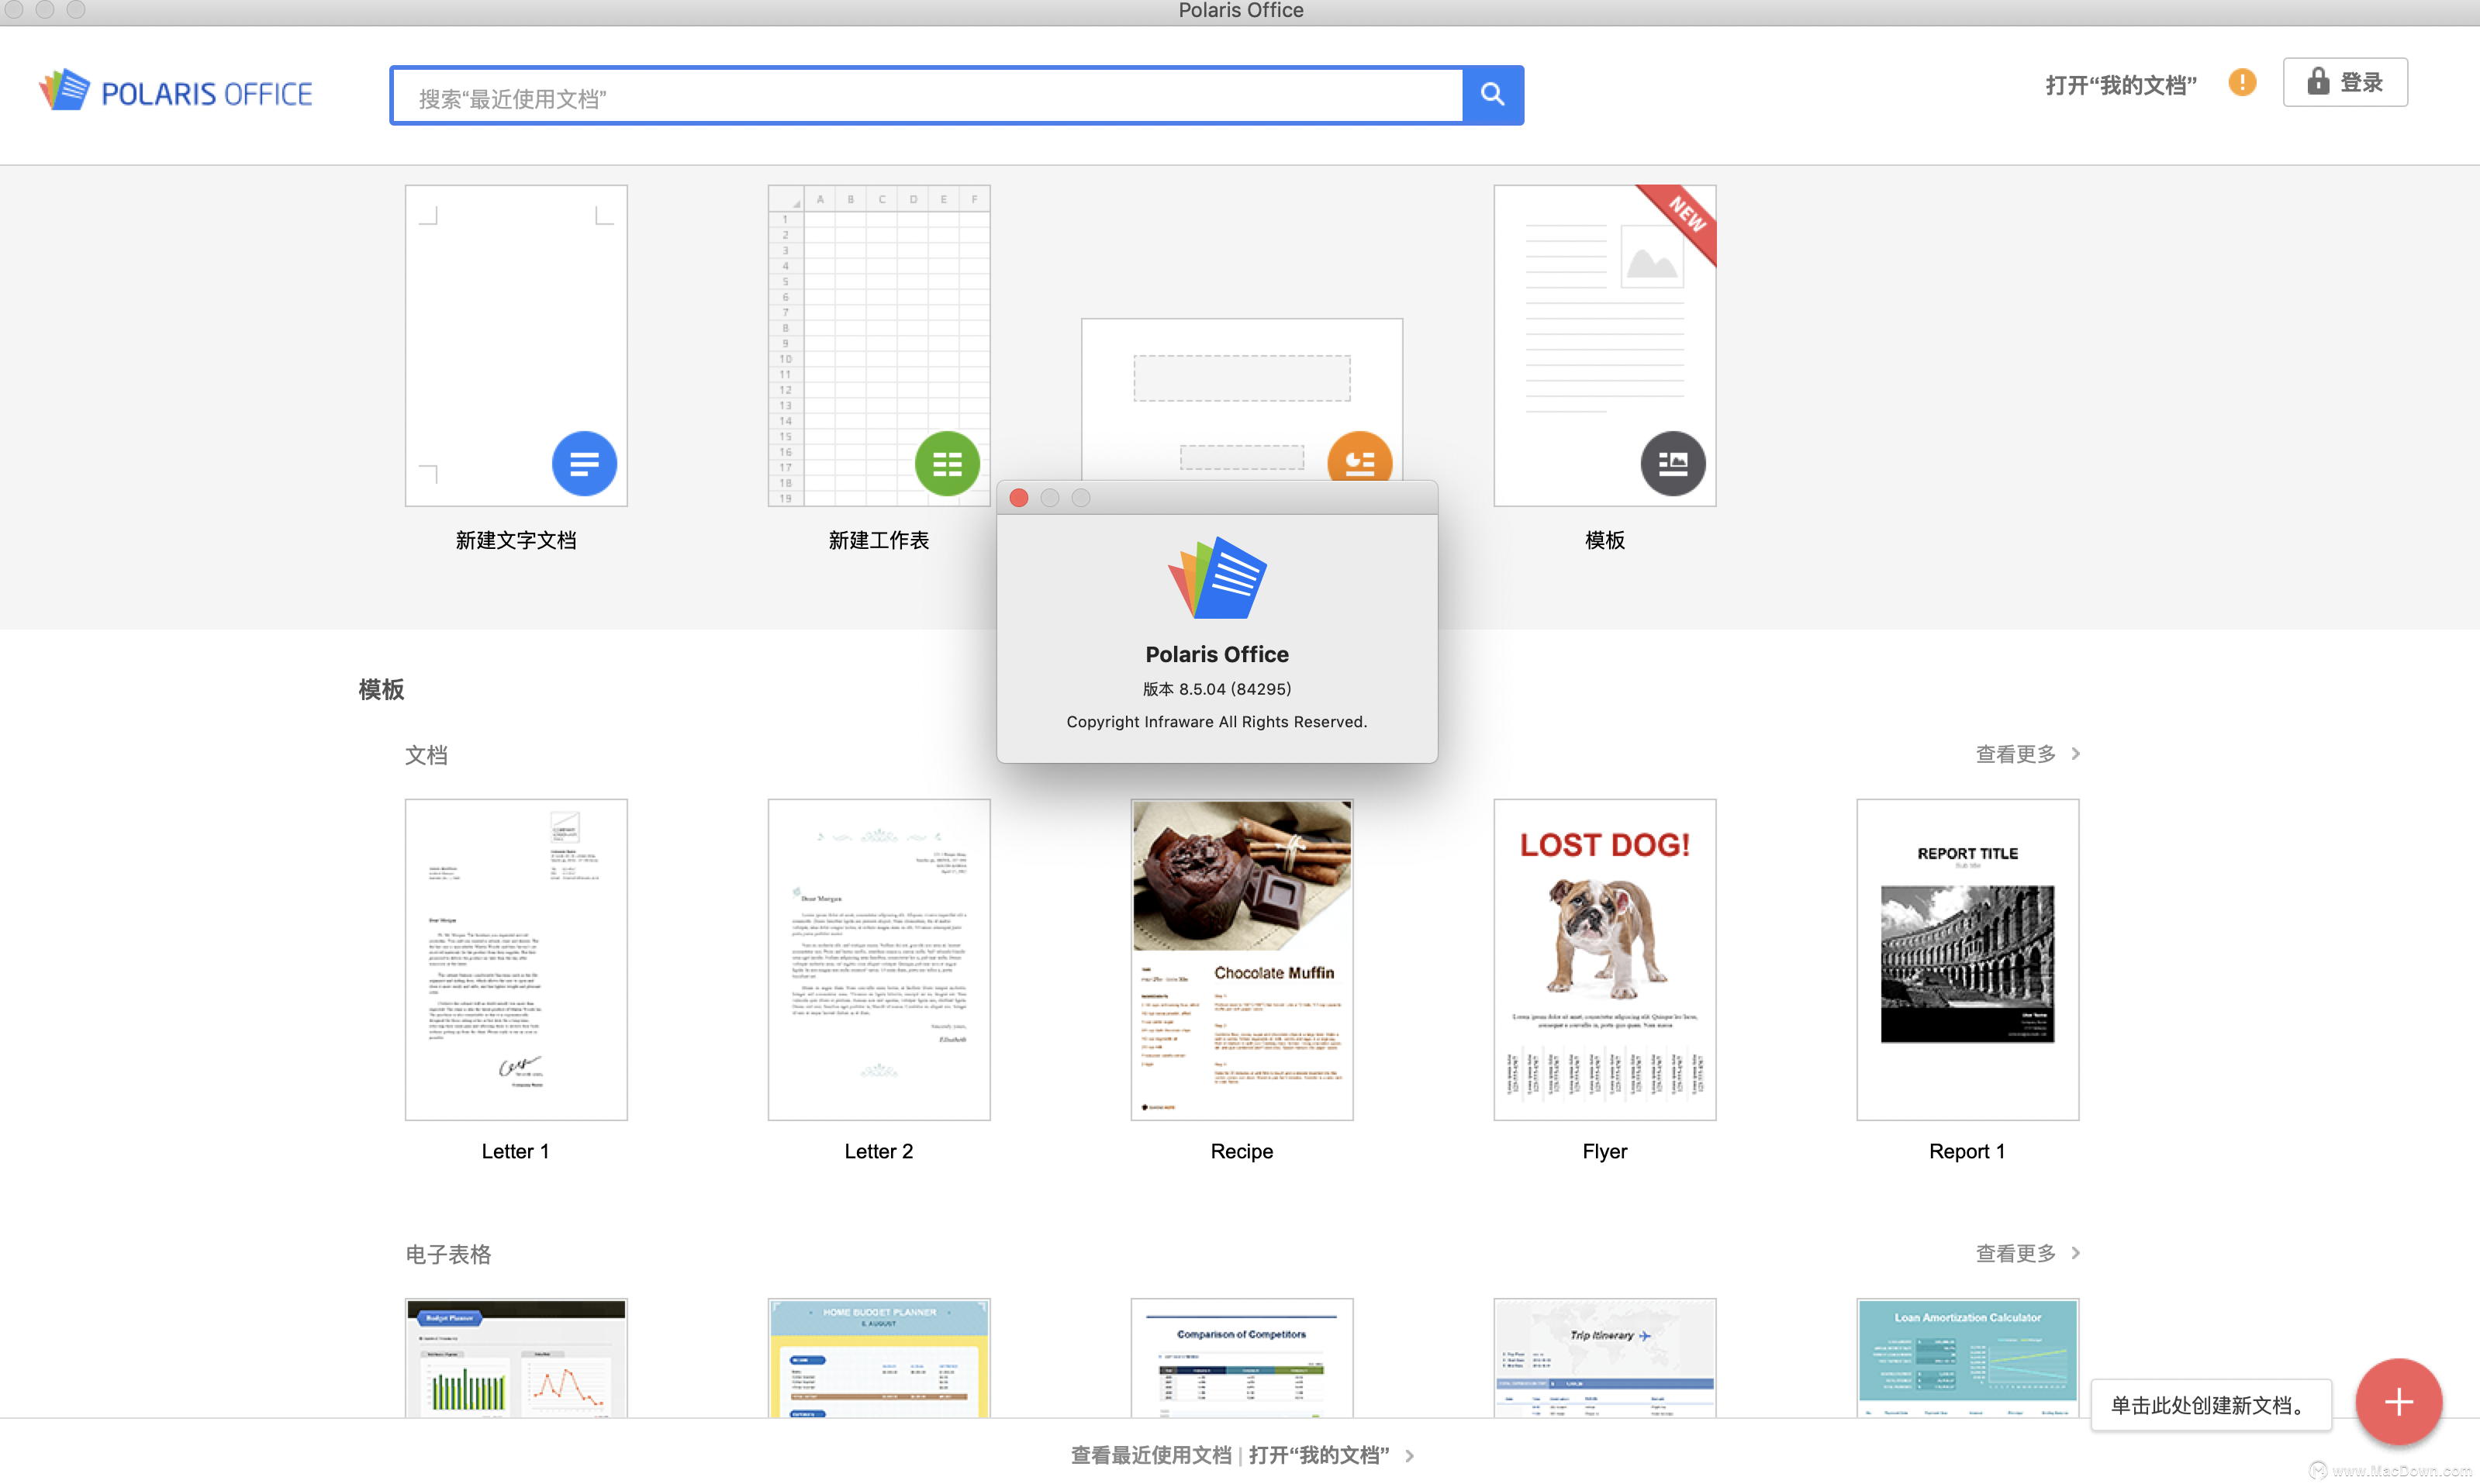This screenshot has width=2480, height=1484.
Task: Click the dark template circle icon
Action: 1673,463
